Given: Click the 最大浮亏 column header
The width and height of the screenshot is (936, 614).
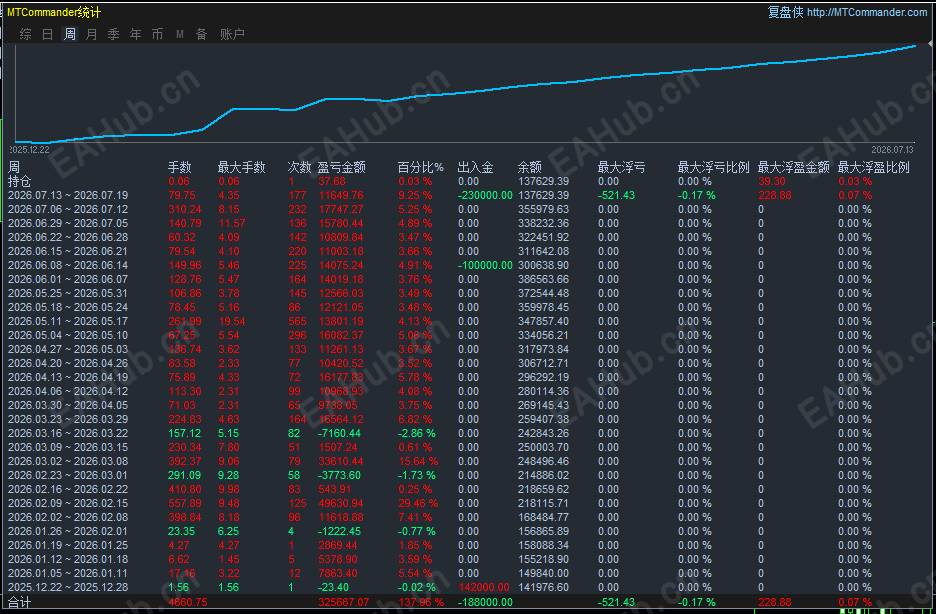Looking at the screenshot, I should (621, 168).
